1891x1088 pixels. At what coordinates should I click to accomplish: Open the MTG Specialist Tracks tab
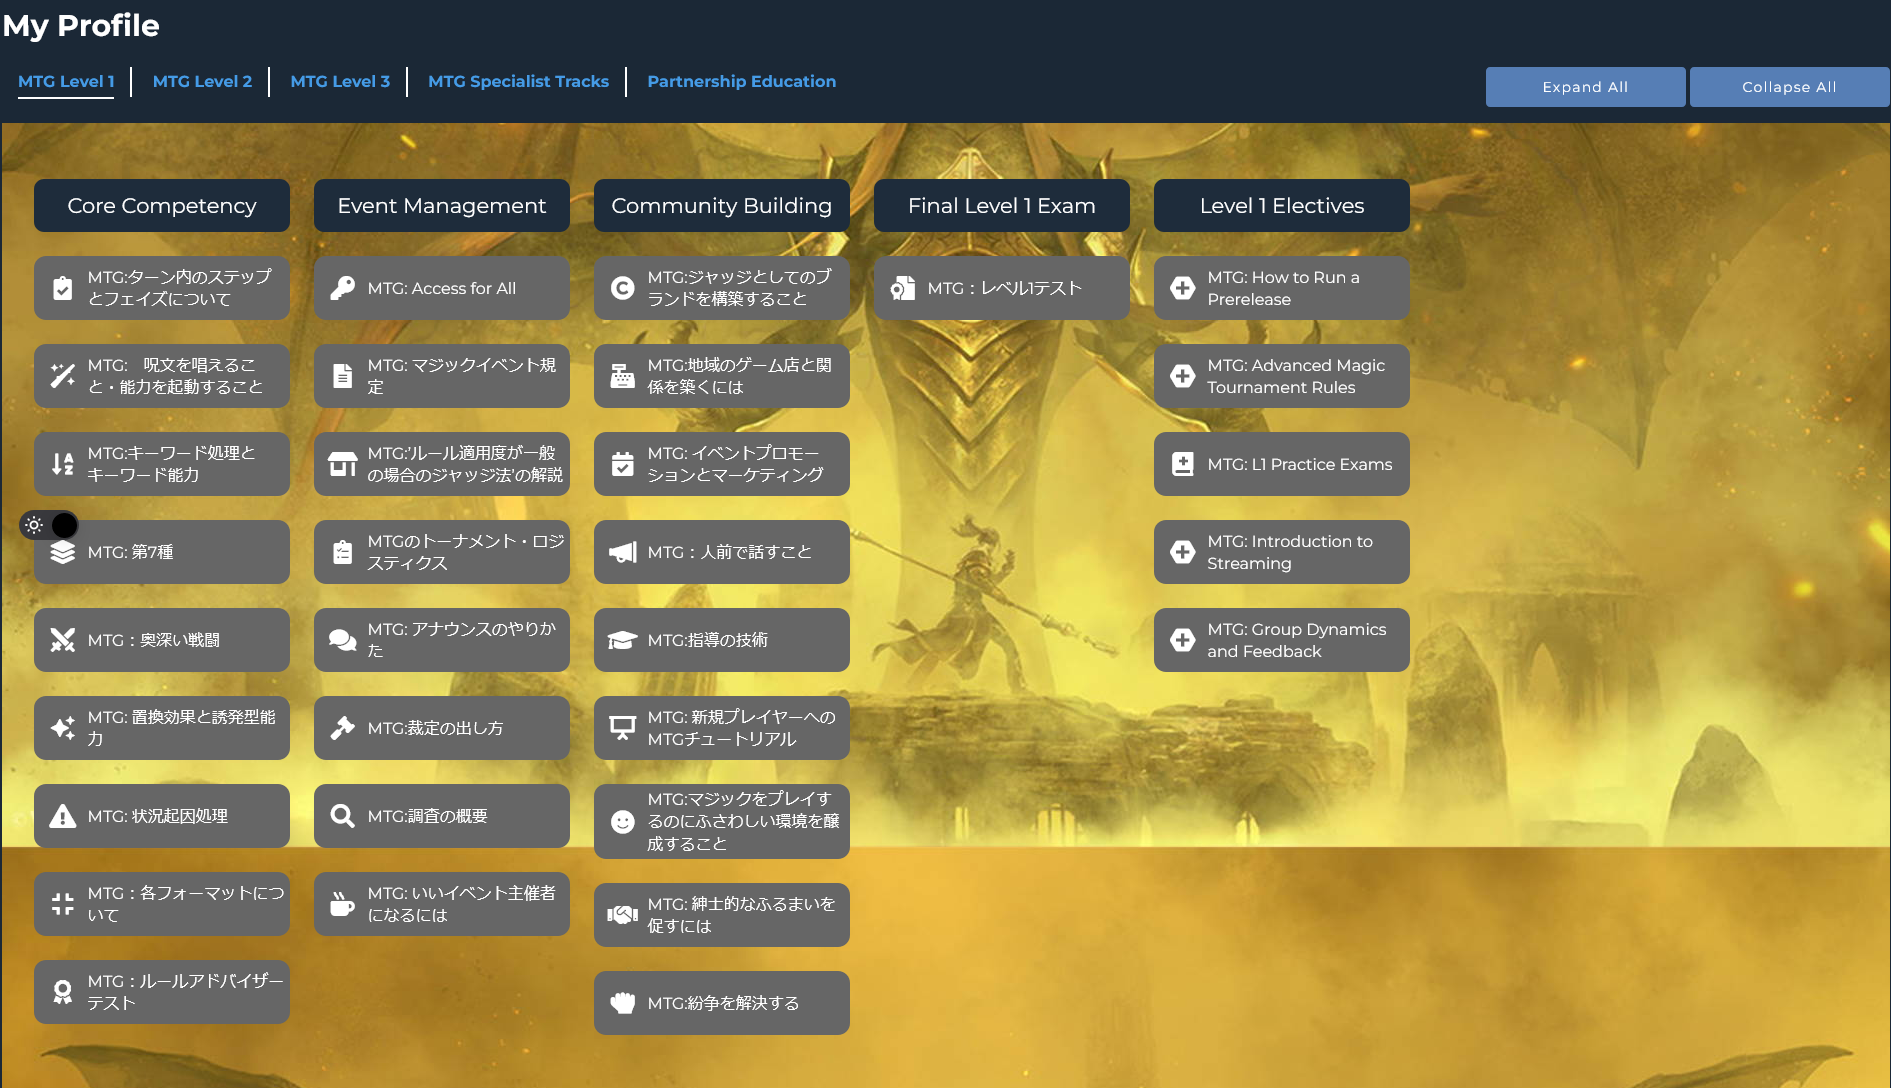click(518, 82)
